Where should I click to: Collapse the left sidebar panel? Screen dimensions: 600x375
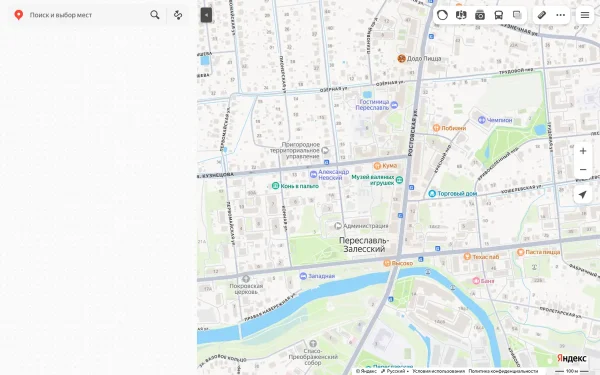coord(206,15)
